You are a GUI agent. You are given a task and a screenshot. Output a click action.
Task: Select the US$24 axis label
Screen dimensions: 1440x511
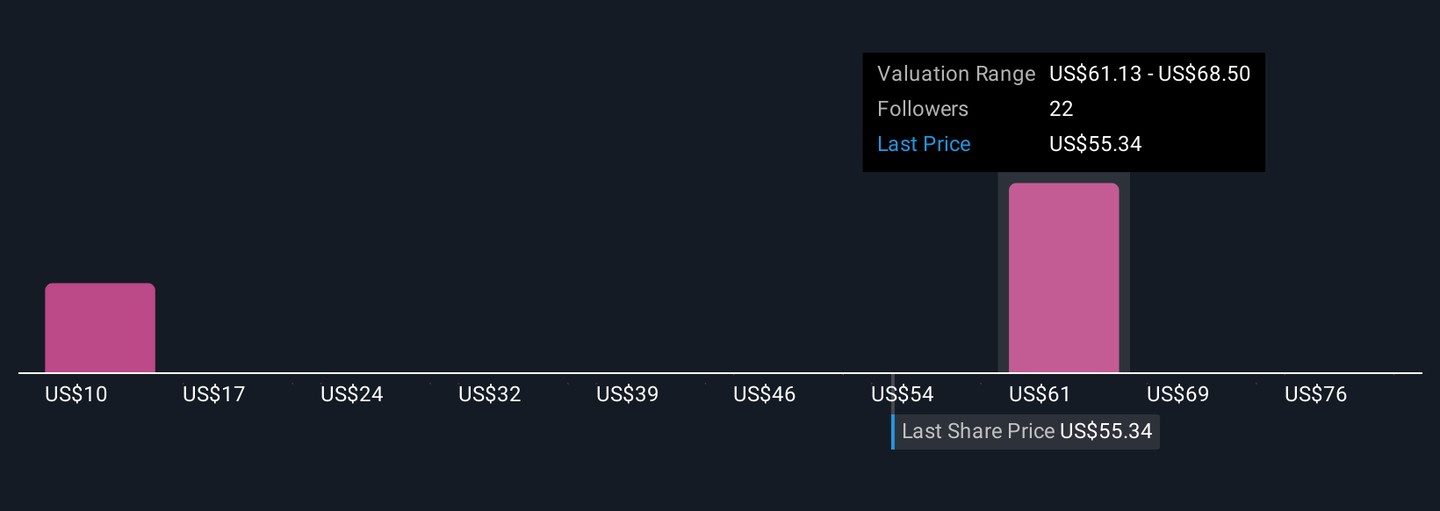[x=352, y=395]
